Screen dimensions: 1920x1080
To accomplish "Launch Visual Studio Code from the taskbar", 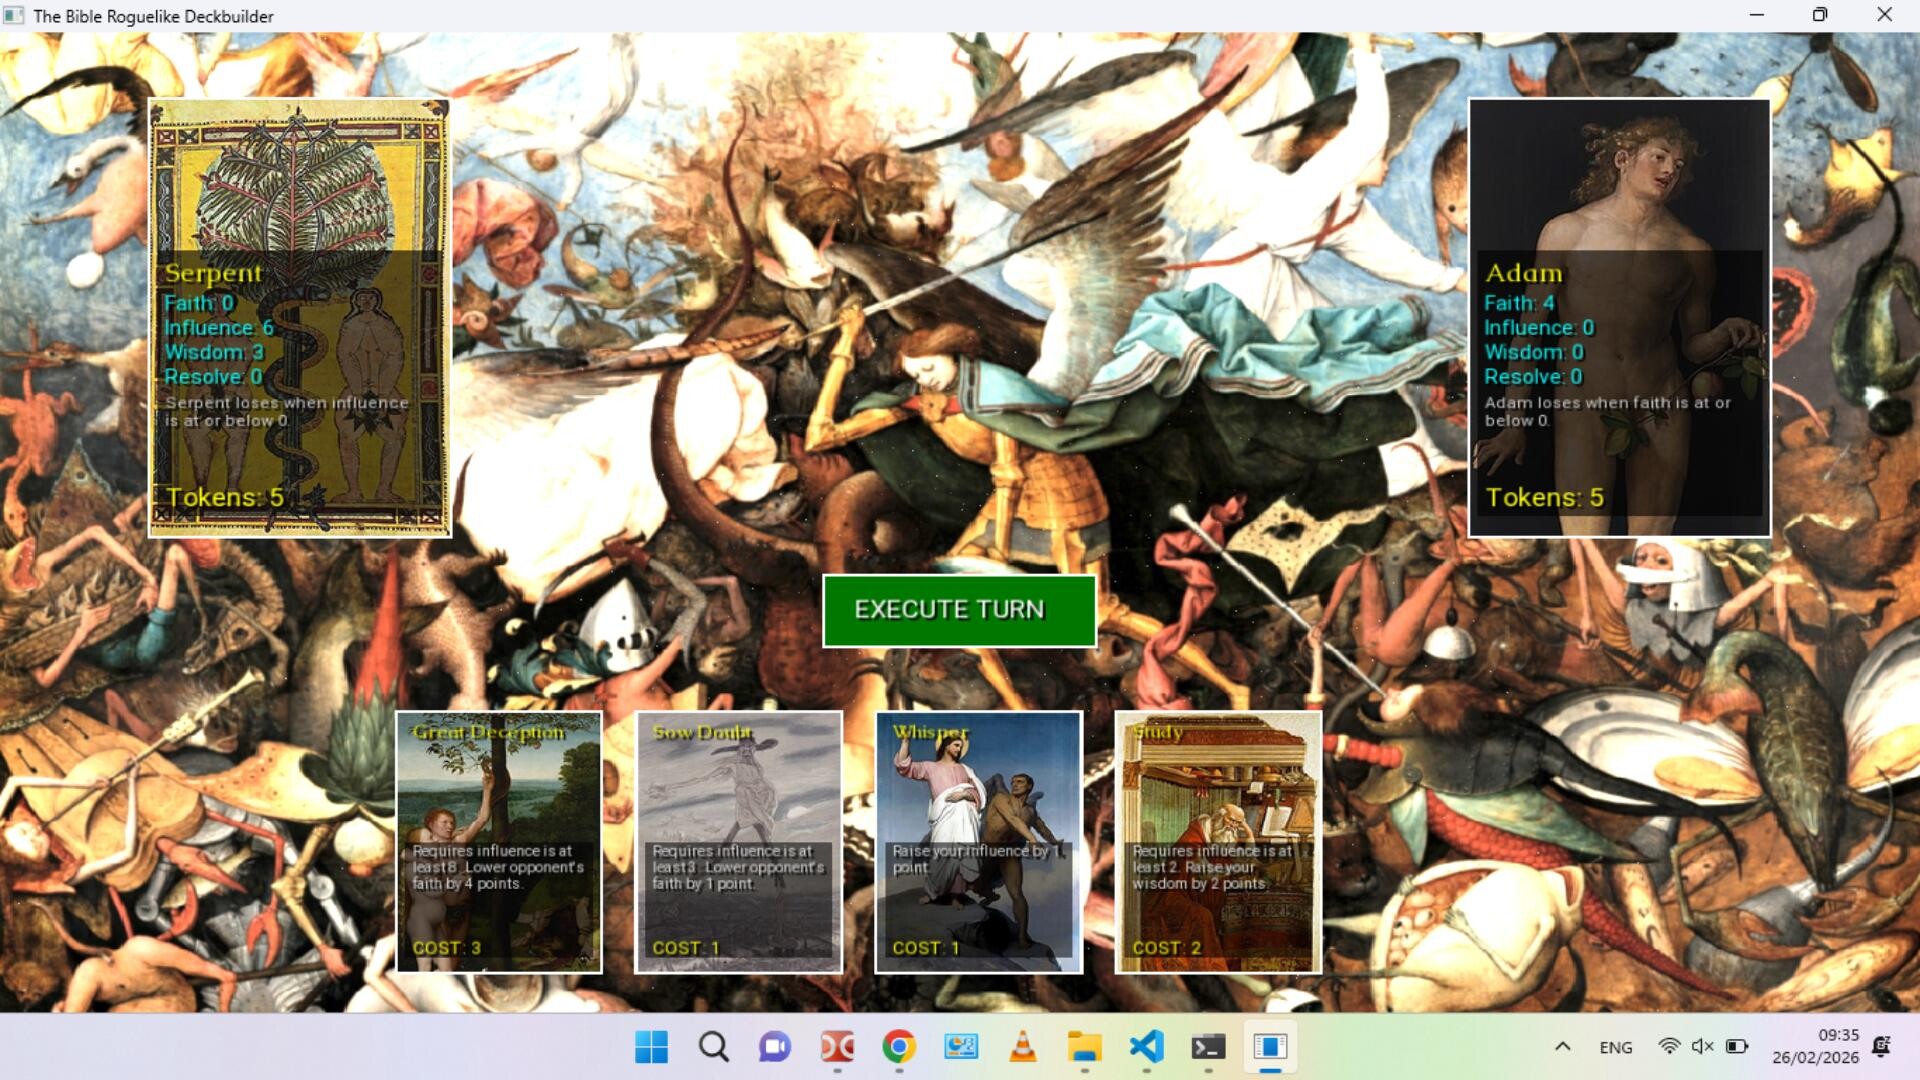I will 1147,1048.
